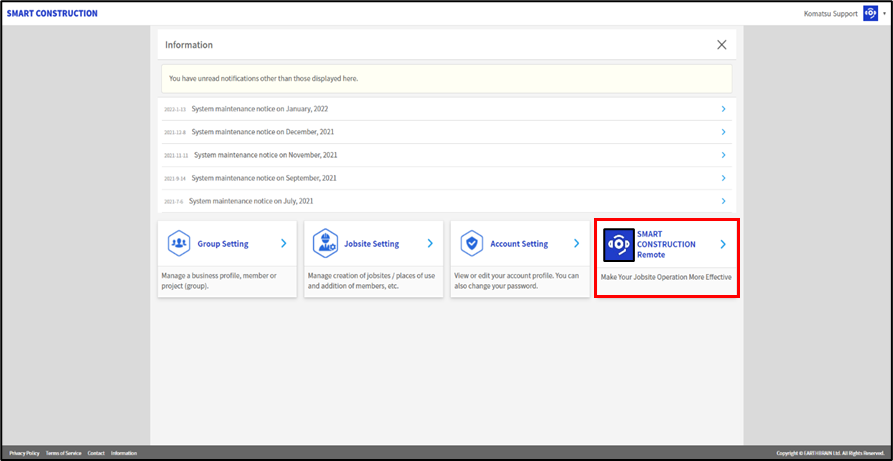Viewport: 893px width, 461px height.
Task: Click 'Manage a business profile, member' description
Action: (219, 281)
